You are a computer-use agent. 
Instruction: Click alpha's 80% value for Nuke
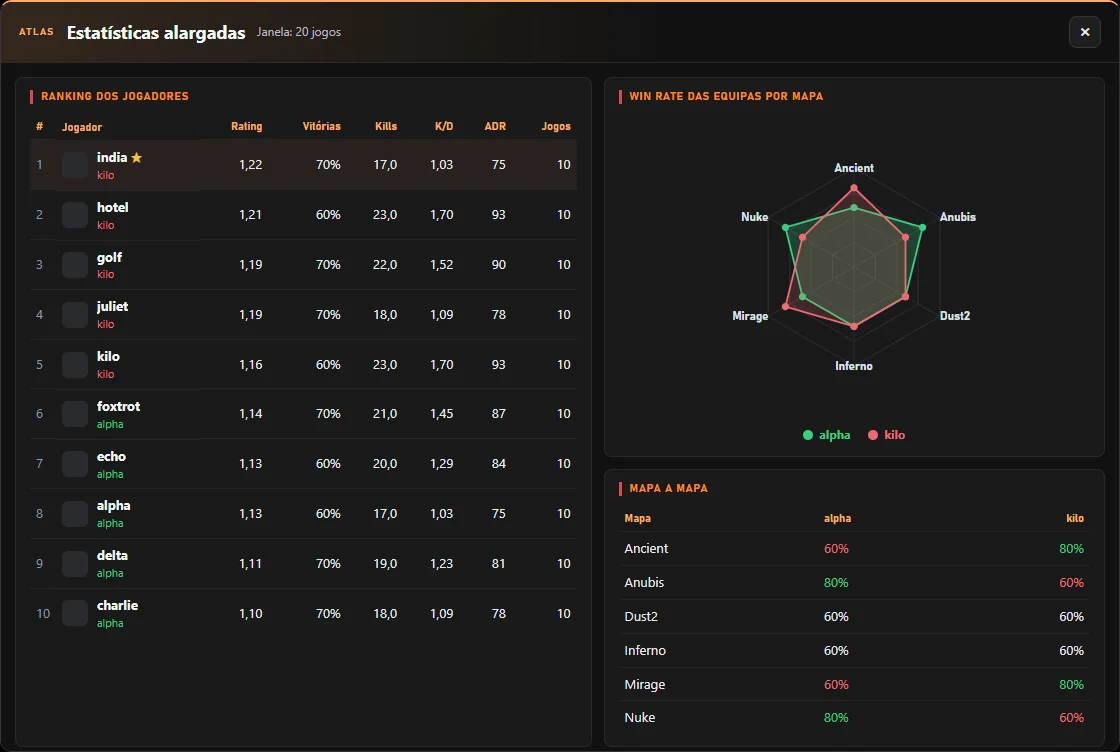point(836,718)
